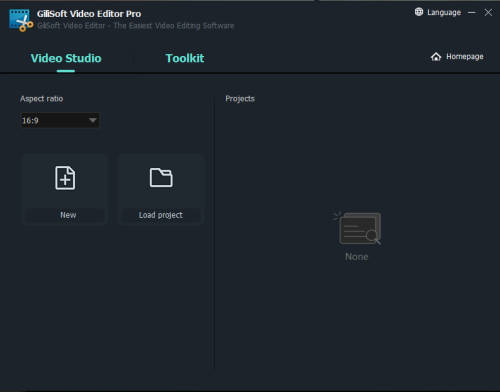Click the globe icon next to Language
Image resolution: width=500 pixels, height=392 pixels.
(419, 12)
